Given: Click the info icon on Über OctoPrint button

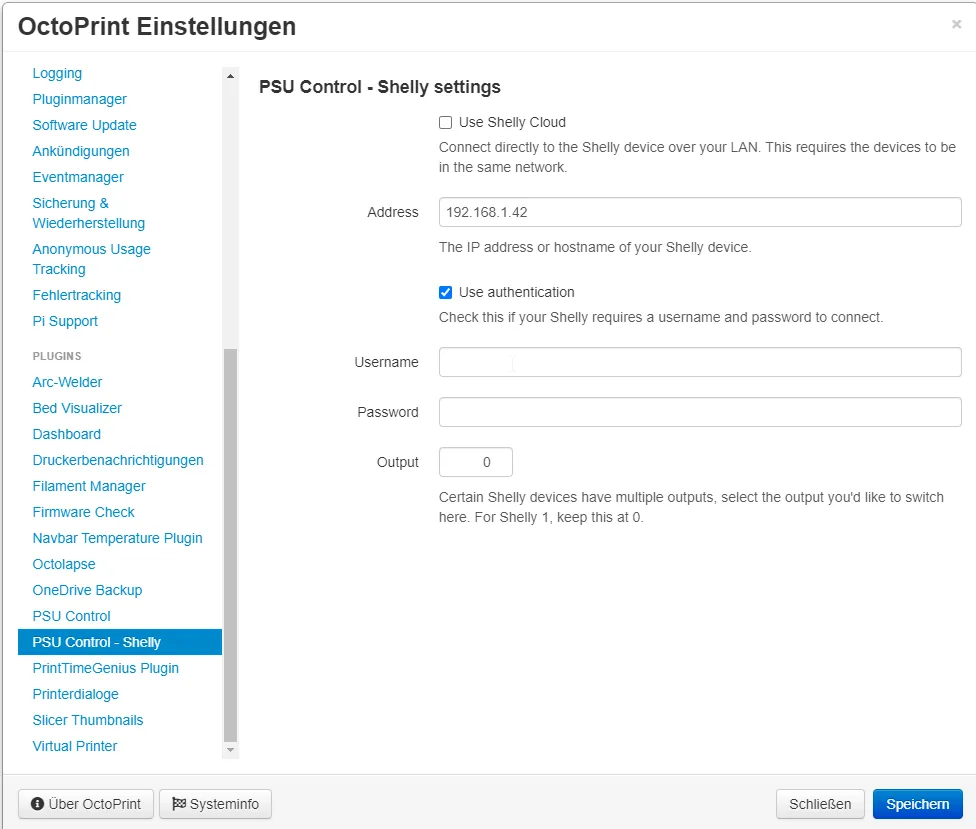Looking at the screenshot, I should (37, 804).
